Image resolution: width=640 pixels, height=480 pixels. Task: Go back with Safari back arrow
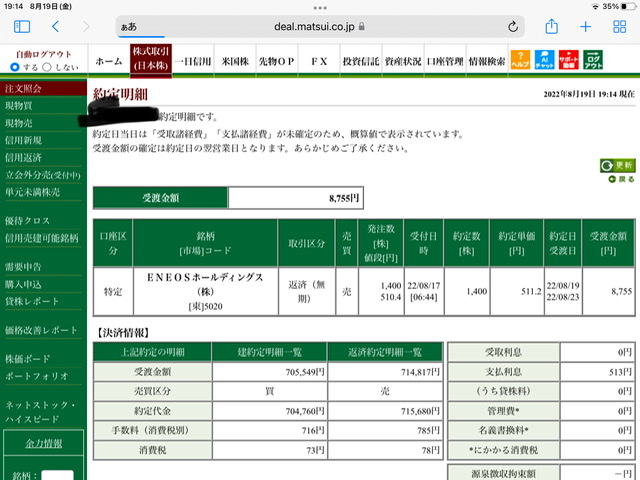(56, 27)
